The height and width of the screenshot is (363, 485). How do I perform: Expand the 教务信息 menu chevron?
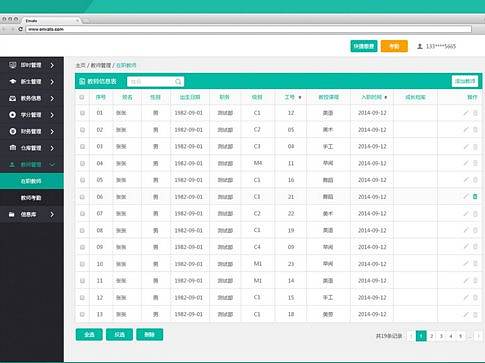52,98
